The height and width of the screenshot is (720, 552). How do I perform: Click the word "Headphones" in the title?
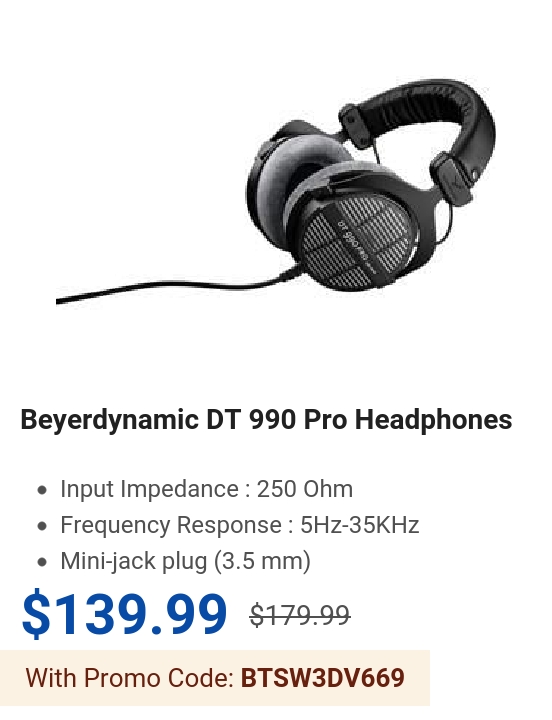click(x=433, y=420)
